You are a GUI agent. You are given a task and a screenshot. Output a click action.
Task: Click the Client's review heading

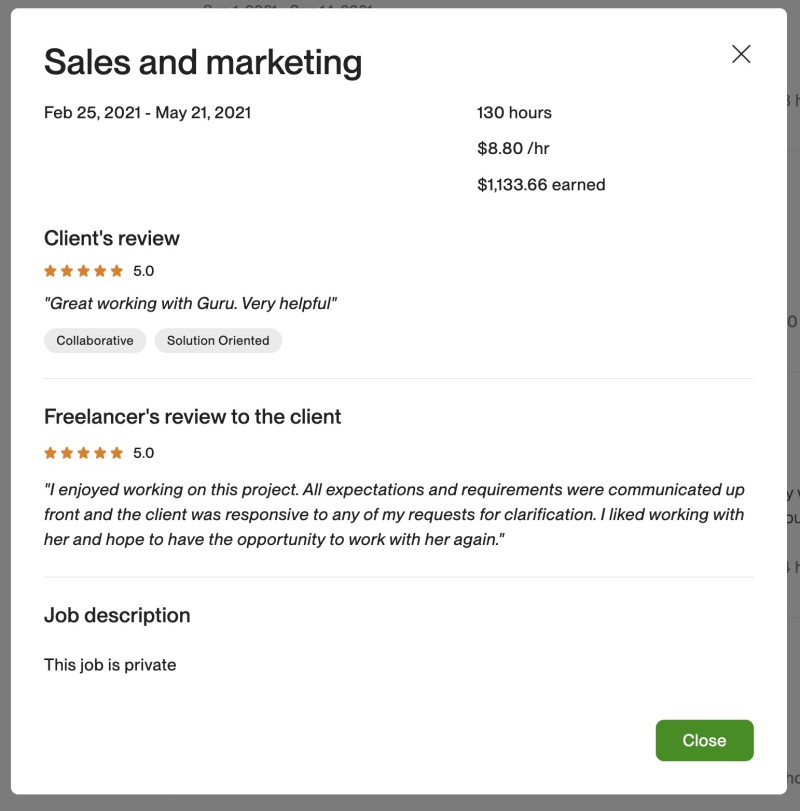[x=112, y=238]
